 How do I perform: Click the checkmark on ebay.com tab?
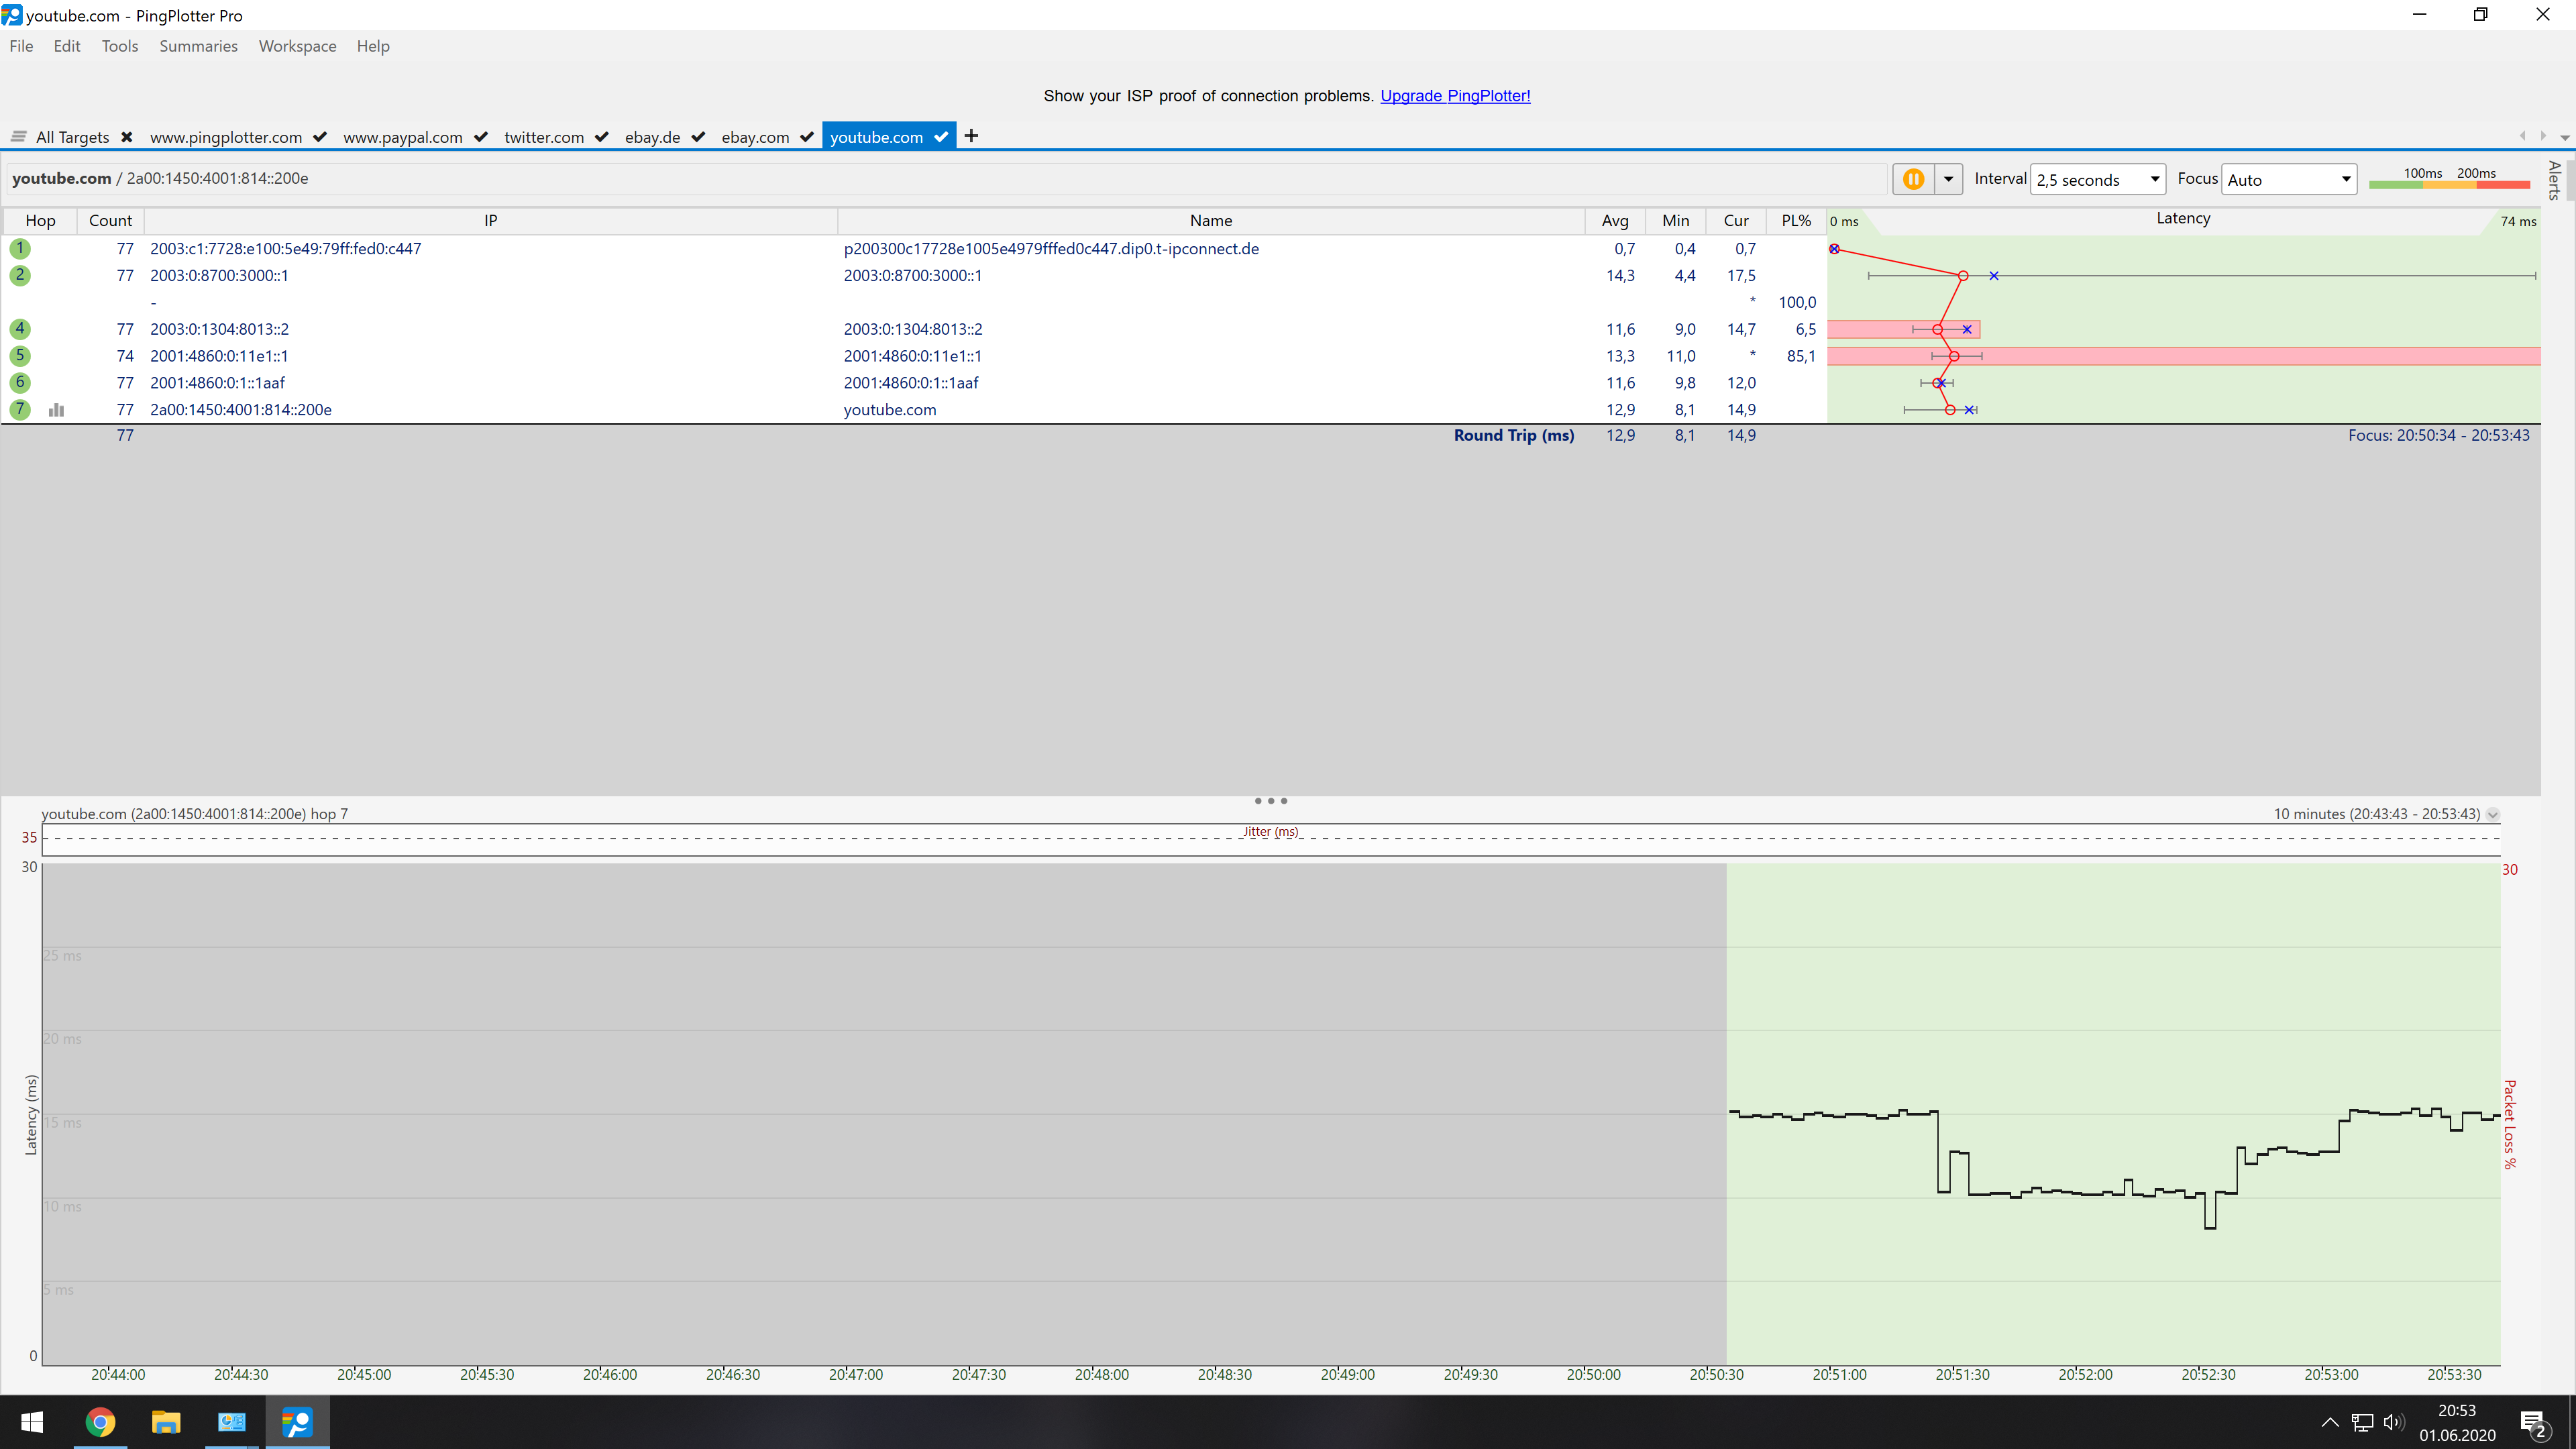[807, 137]
